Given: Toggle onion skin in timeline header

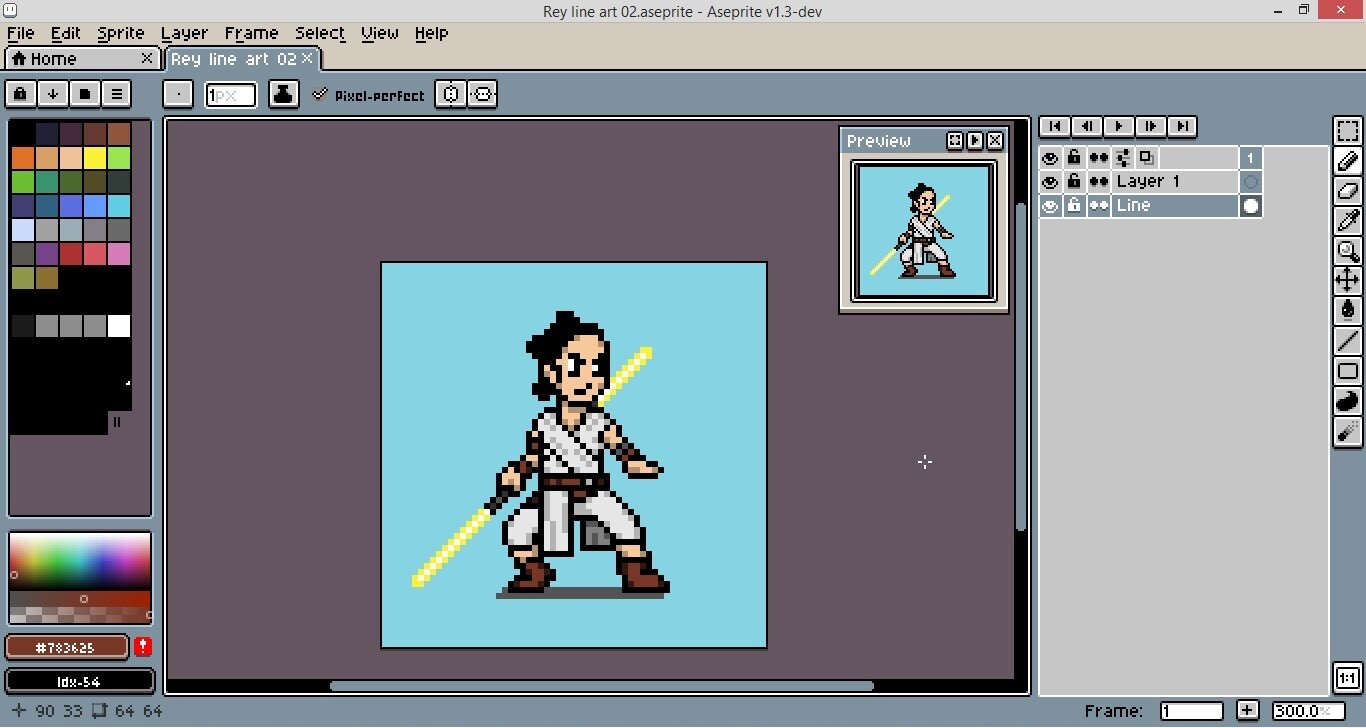Looking at the screenshot, I should point(1146,158).
